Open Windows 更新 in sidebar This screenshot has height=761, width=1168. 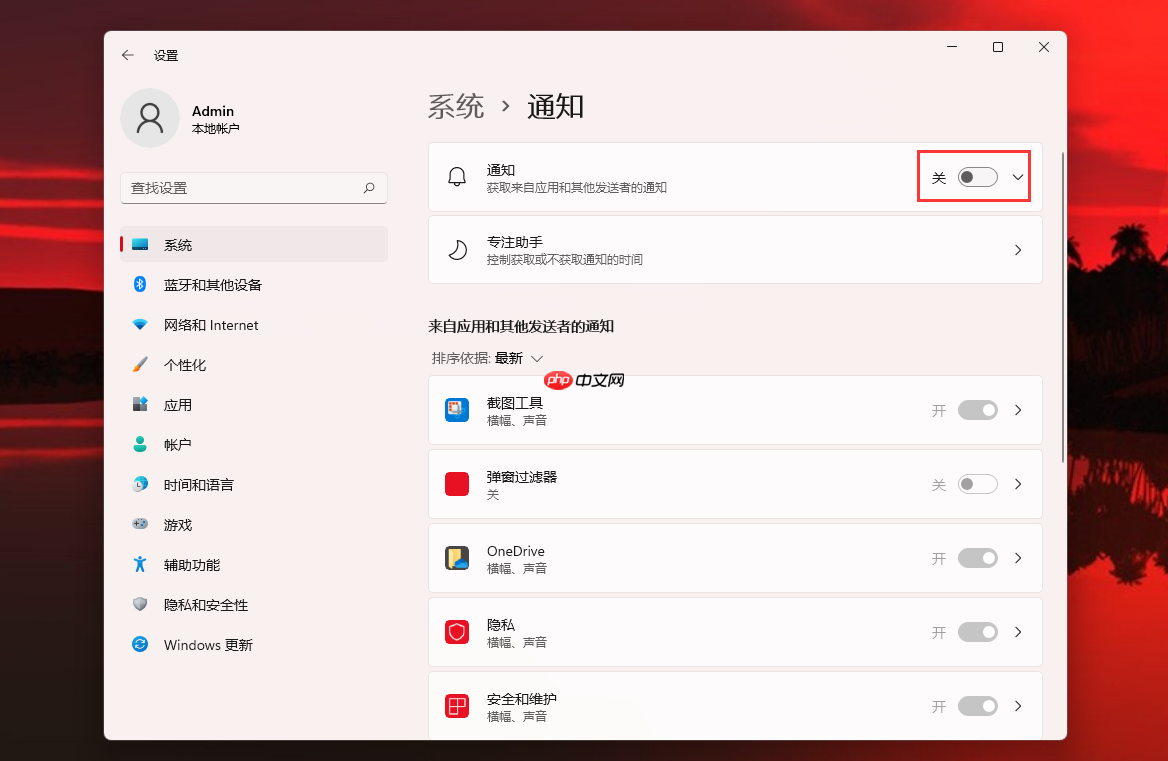coord(207,644)
